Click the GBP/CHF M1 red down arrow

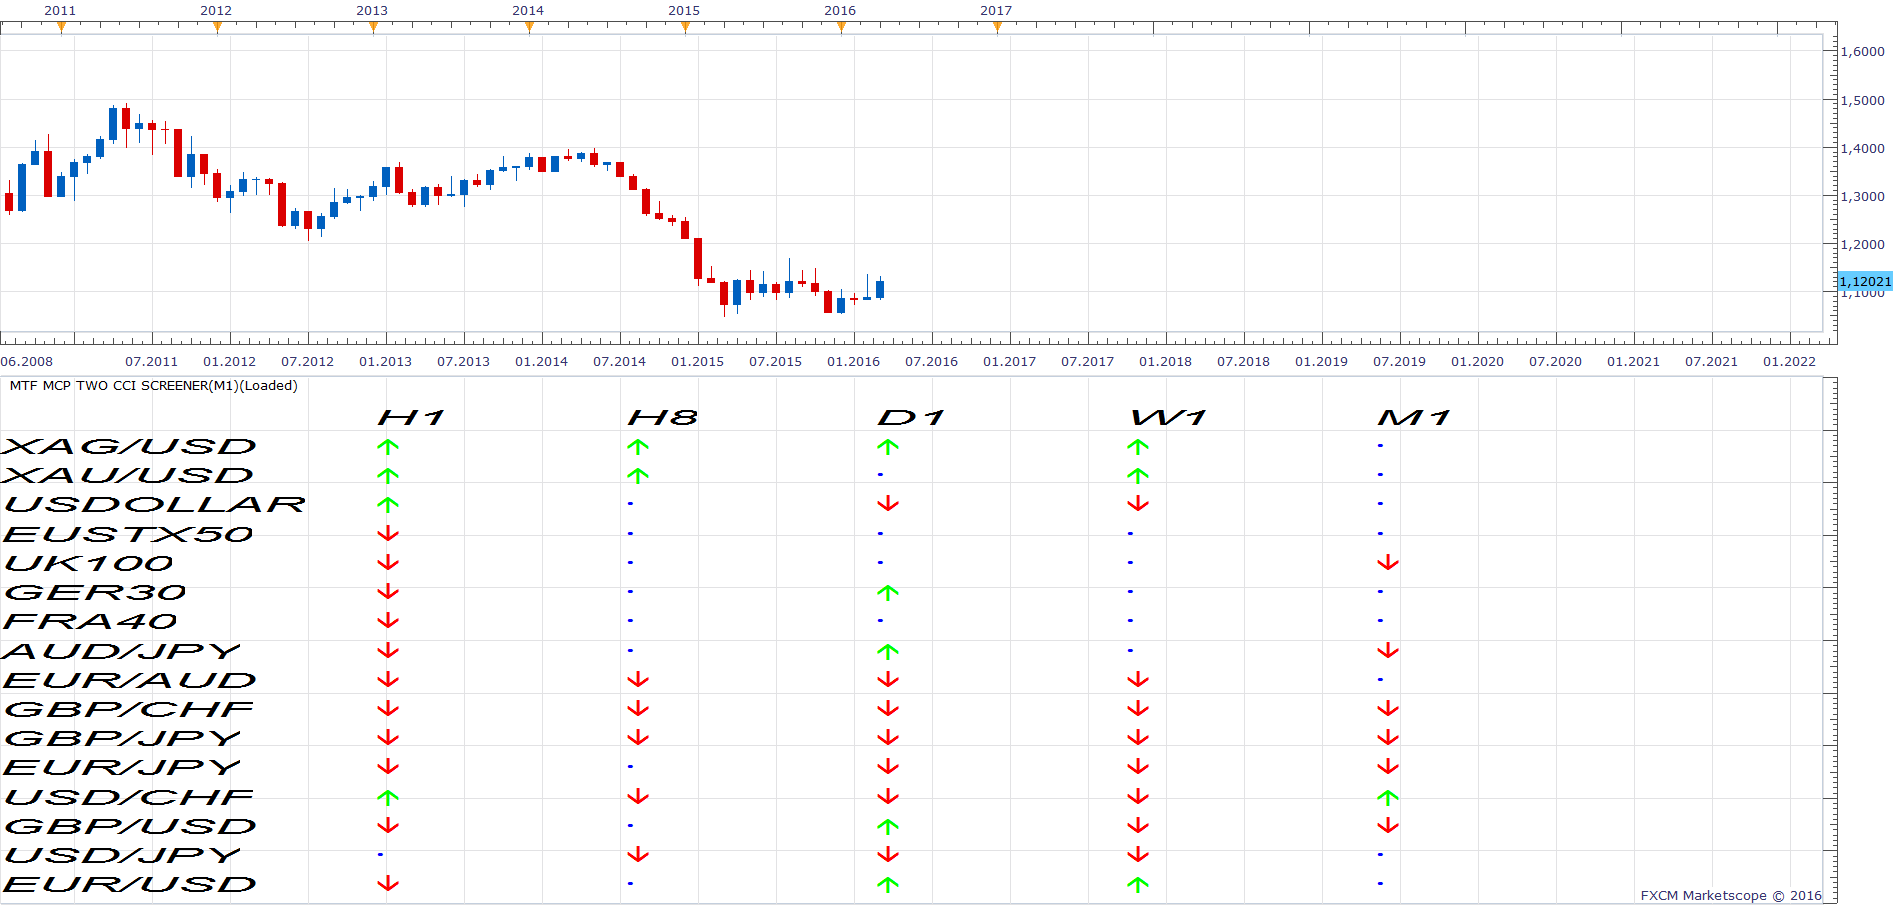(1388, 709)
